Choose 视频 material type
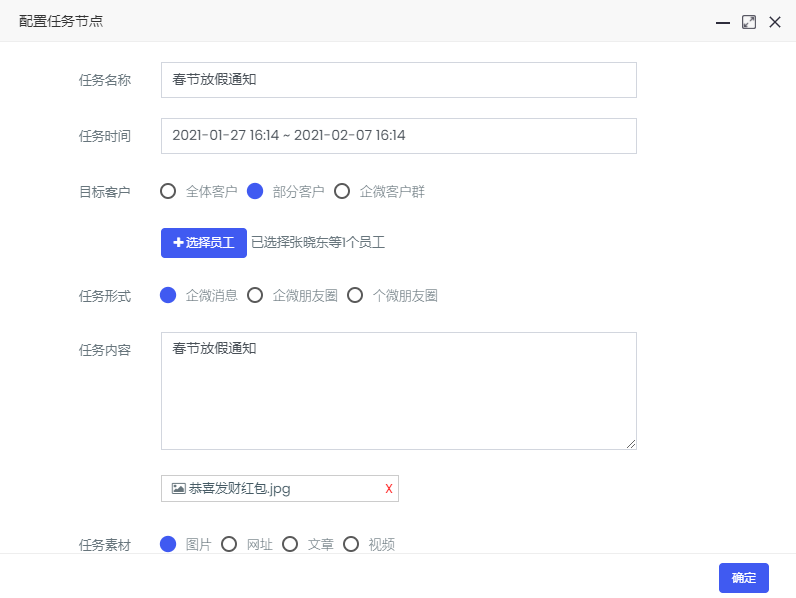Image resolution: width=796 pixels, height=598 pixels. coord(351,544)
